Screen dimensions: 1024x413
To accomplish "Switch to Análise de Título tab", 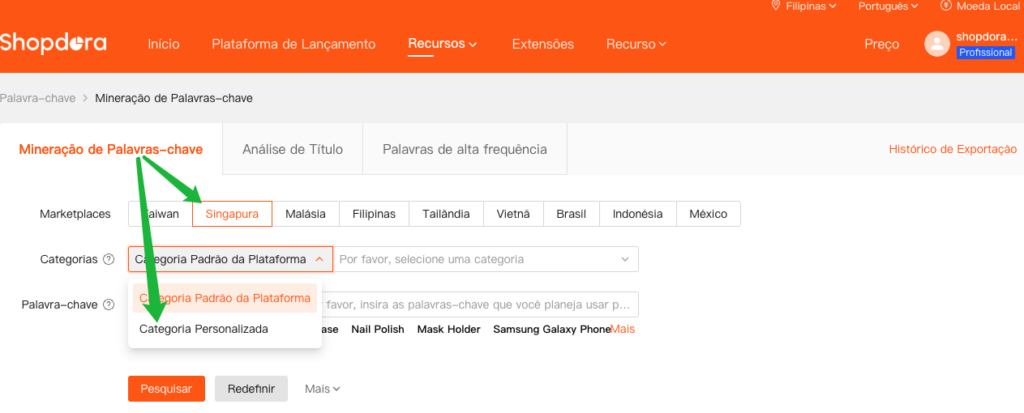I will click(x=292, y=149).
